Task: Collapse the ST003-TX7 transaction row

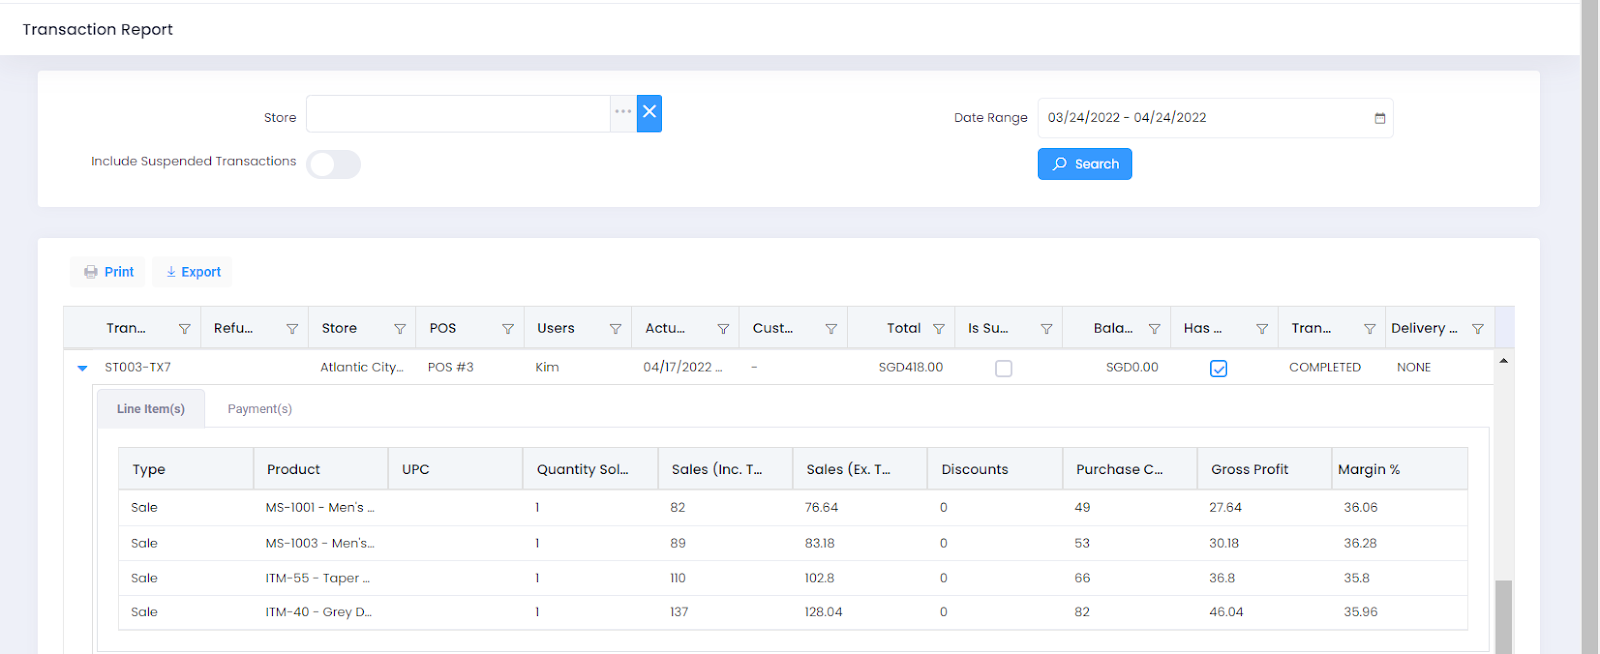Action: tap(82, 368)
